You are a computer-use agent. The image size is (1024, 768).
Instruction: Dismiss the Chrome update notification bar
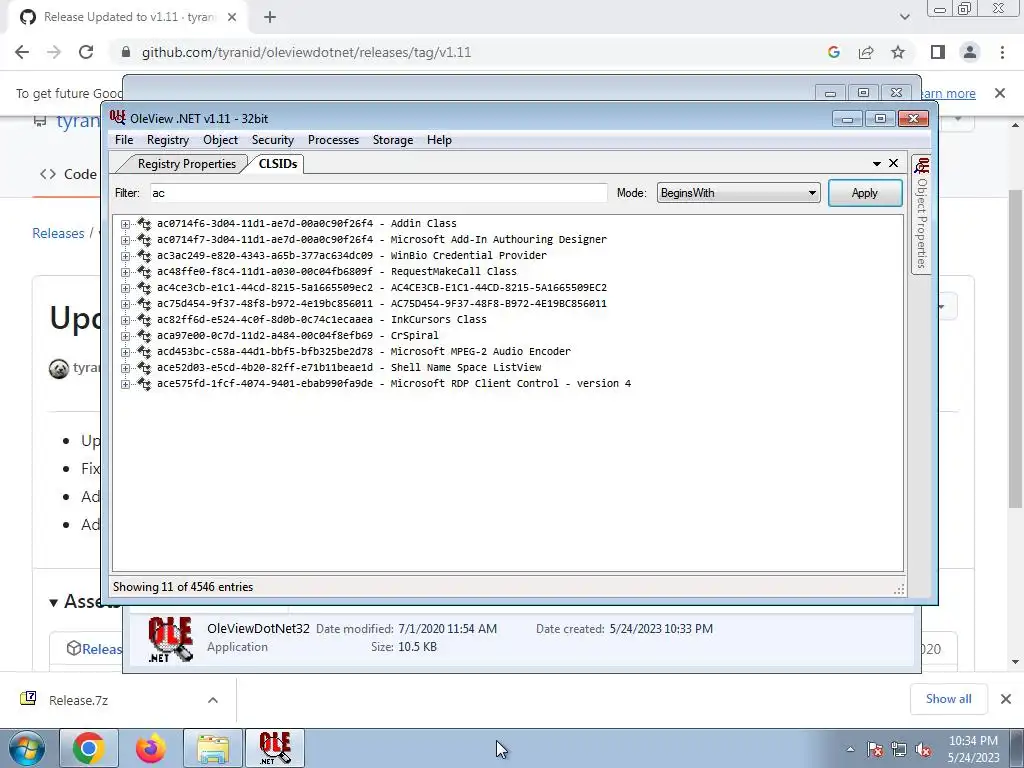(x=999, y=93)
